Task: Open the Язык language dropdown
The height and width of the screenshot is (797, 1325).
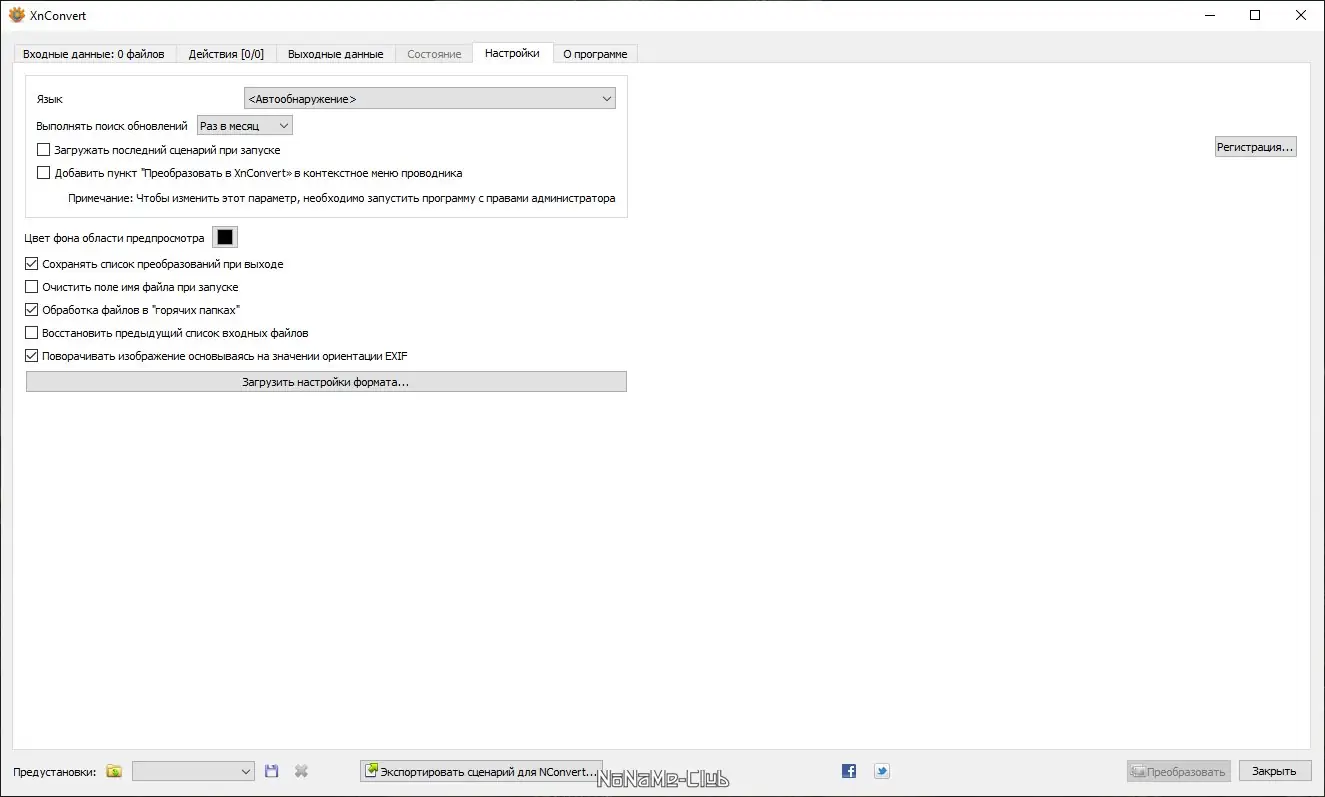Action: [430, 98]
